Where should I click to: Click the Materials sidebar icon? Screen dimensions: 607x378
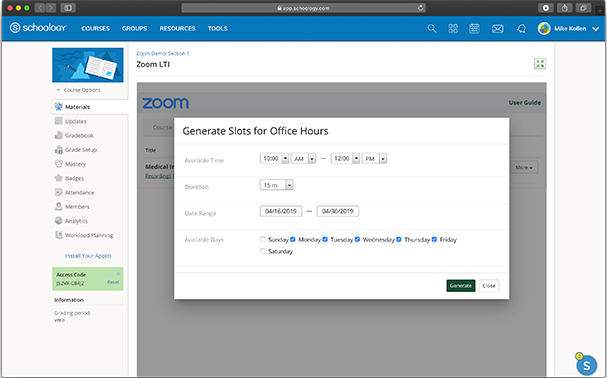(x=58, y=107)
